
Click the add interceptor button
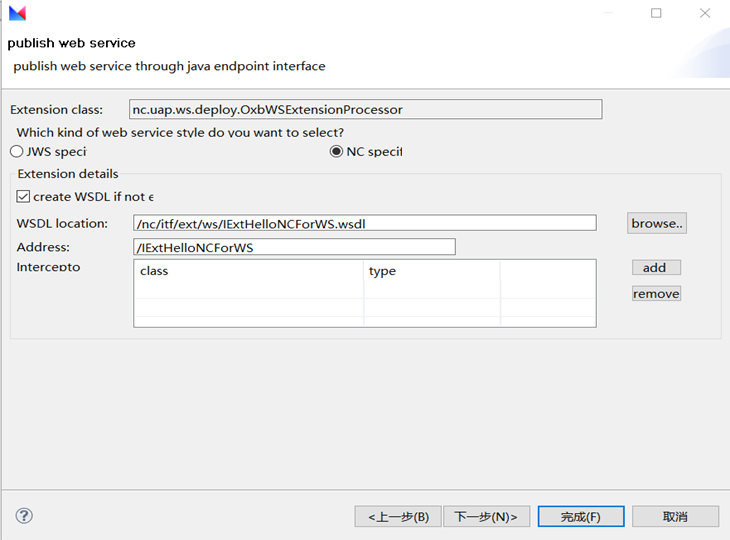(656, 268)
